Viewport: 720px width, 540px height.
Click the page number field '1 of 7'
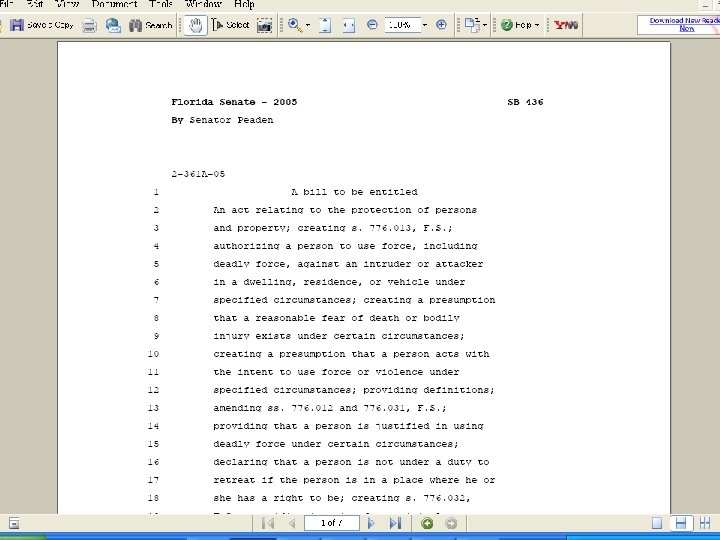point(332,523)
